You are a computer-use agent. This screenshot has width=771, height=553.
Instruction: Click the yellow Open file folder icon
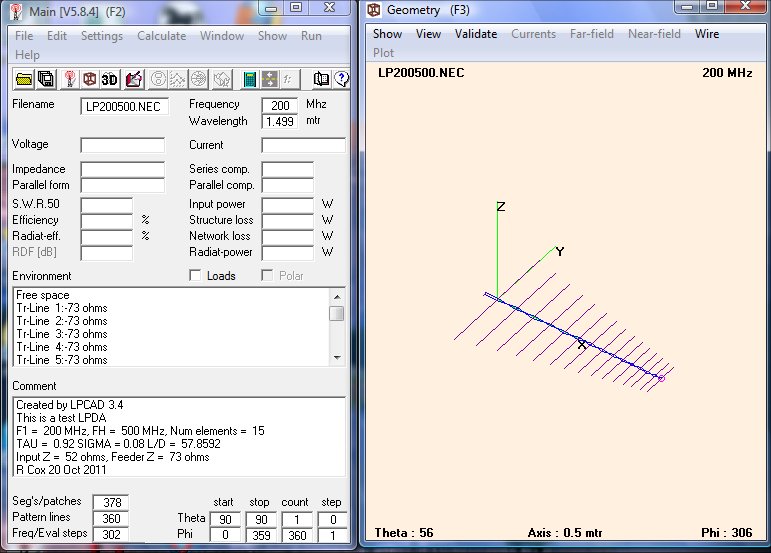tap(23, 79)
